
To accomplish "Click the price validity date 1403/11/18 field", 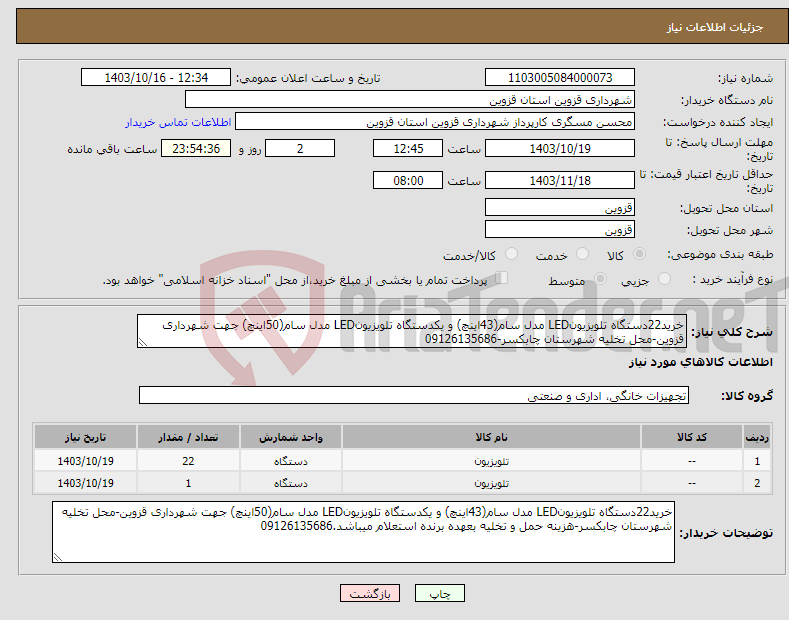I will point(560,180).
